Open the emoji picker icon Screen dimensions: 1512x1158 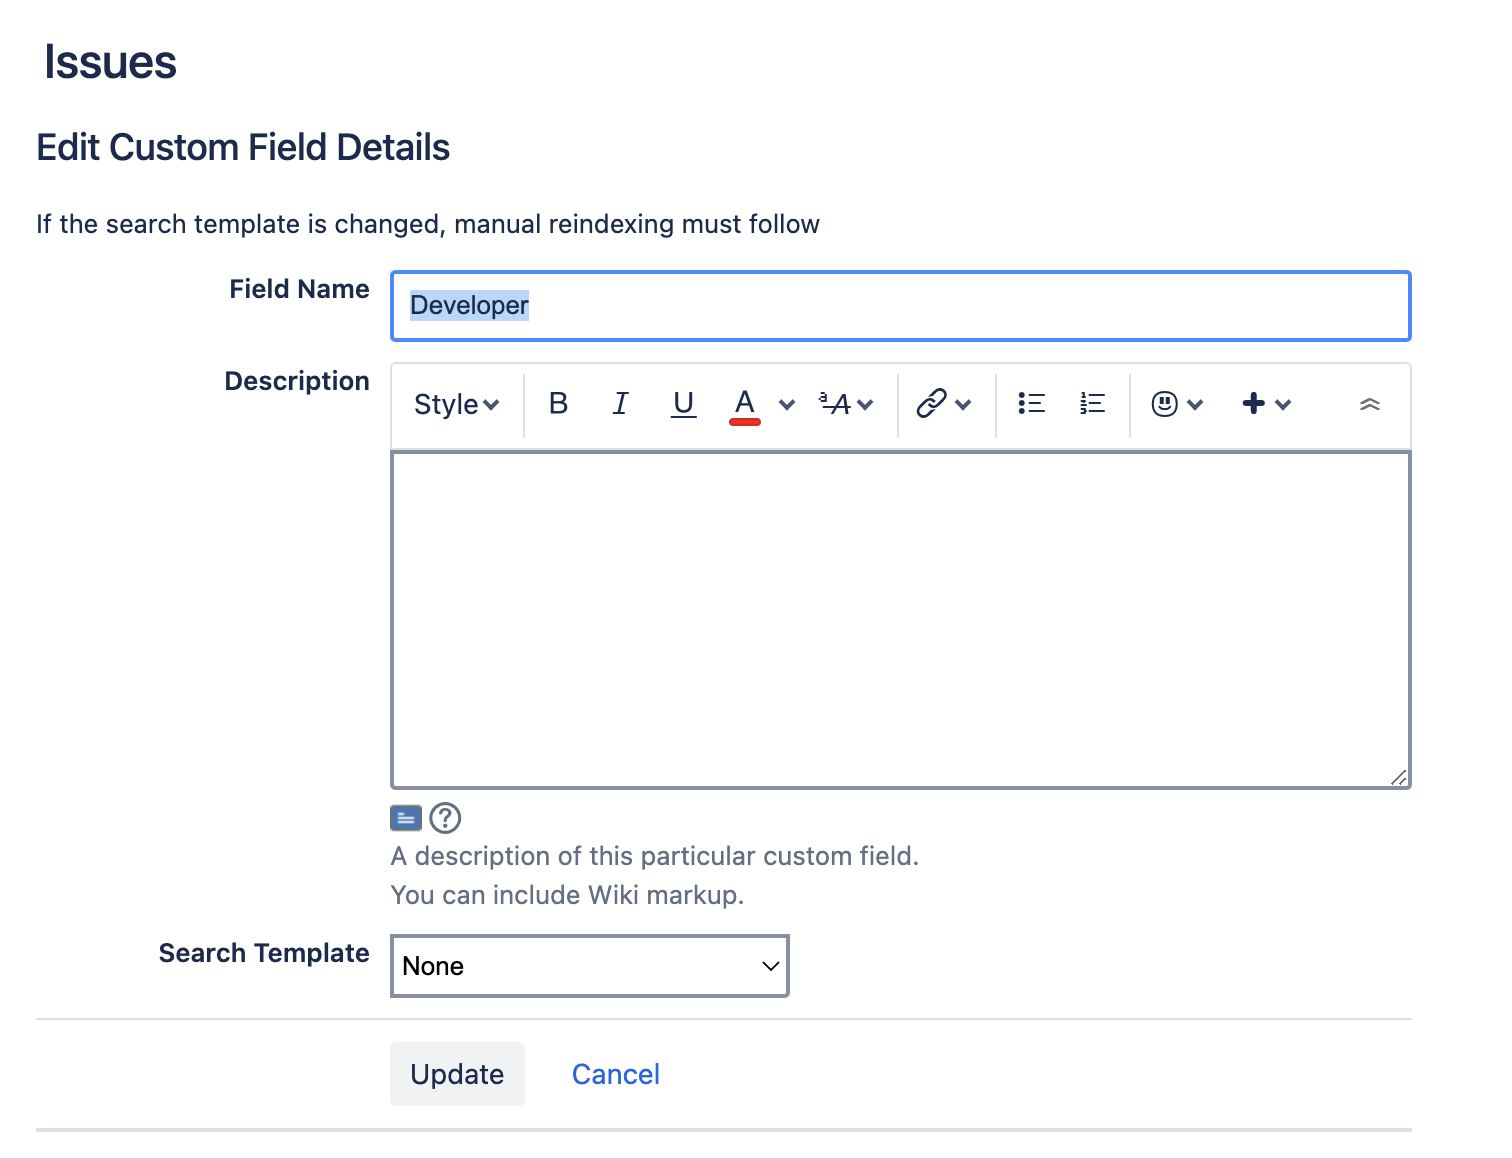coord(1165,404)
